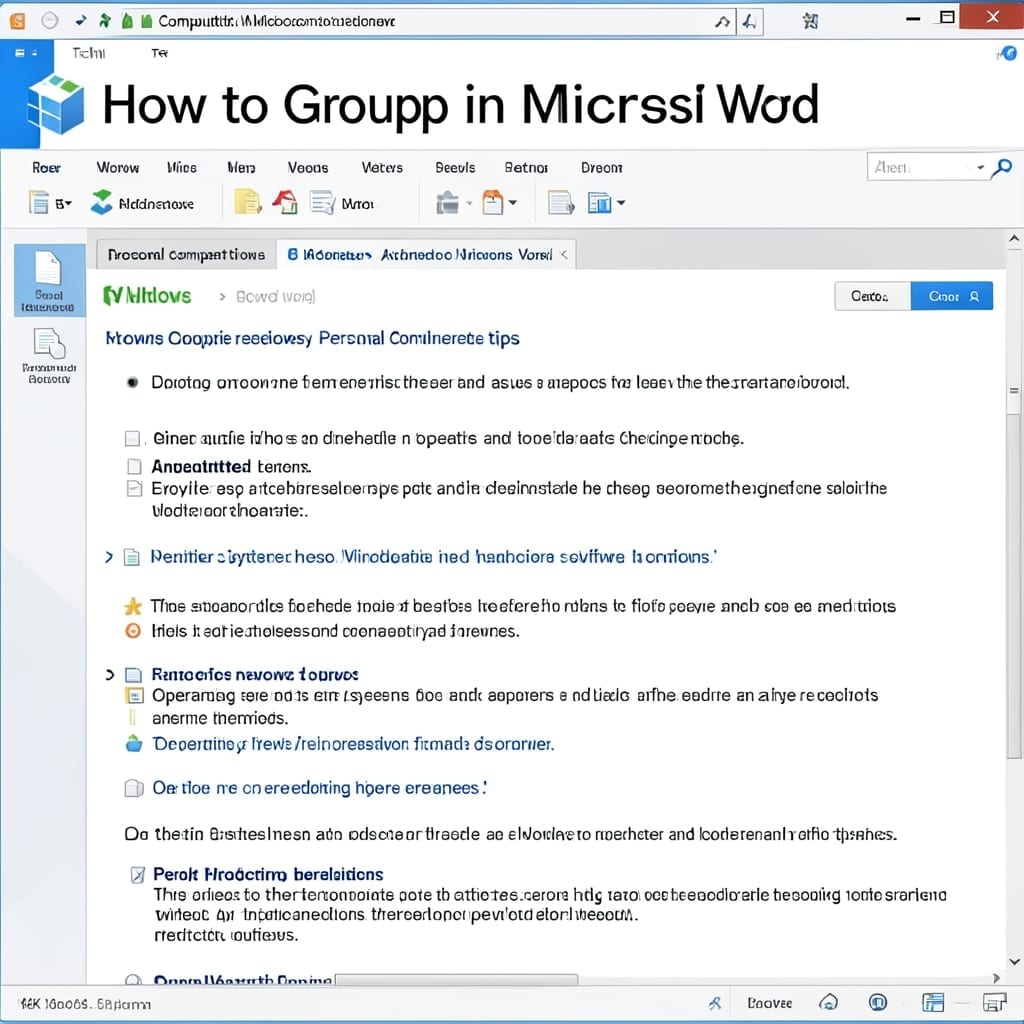Switch to Procoral compattiows tab
This screenshot has height=1024, width=1024.
coord(186,255)
